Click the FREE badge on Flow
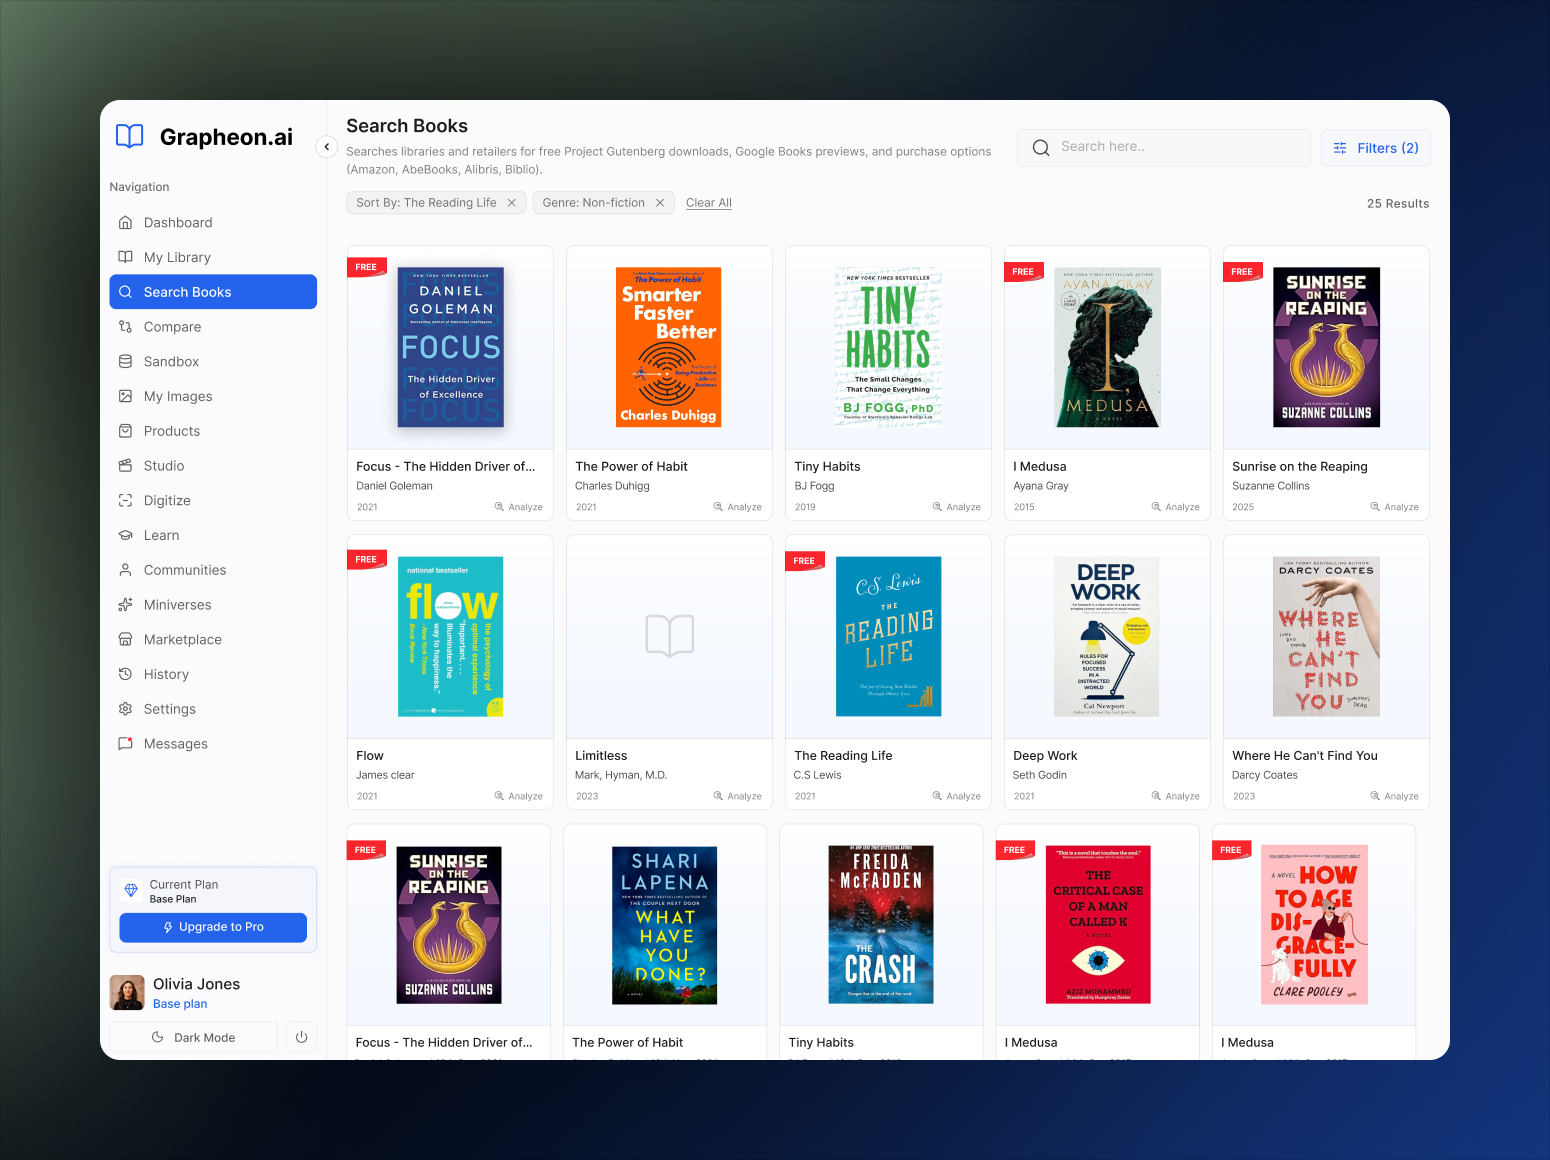 tap(366, 560)
